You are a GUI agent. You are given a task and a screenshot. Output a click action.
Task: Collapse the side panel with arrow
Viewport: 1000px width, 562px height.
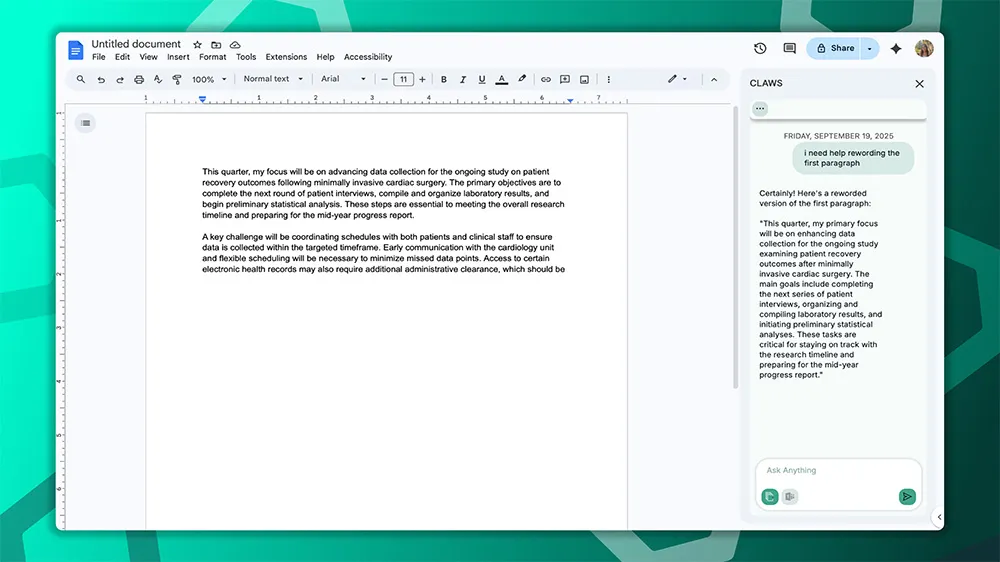coord(939,517)
